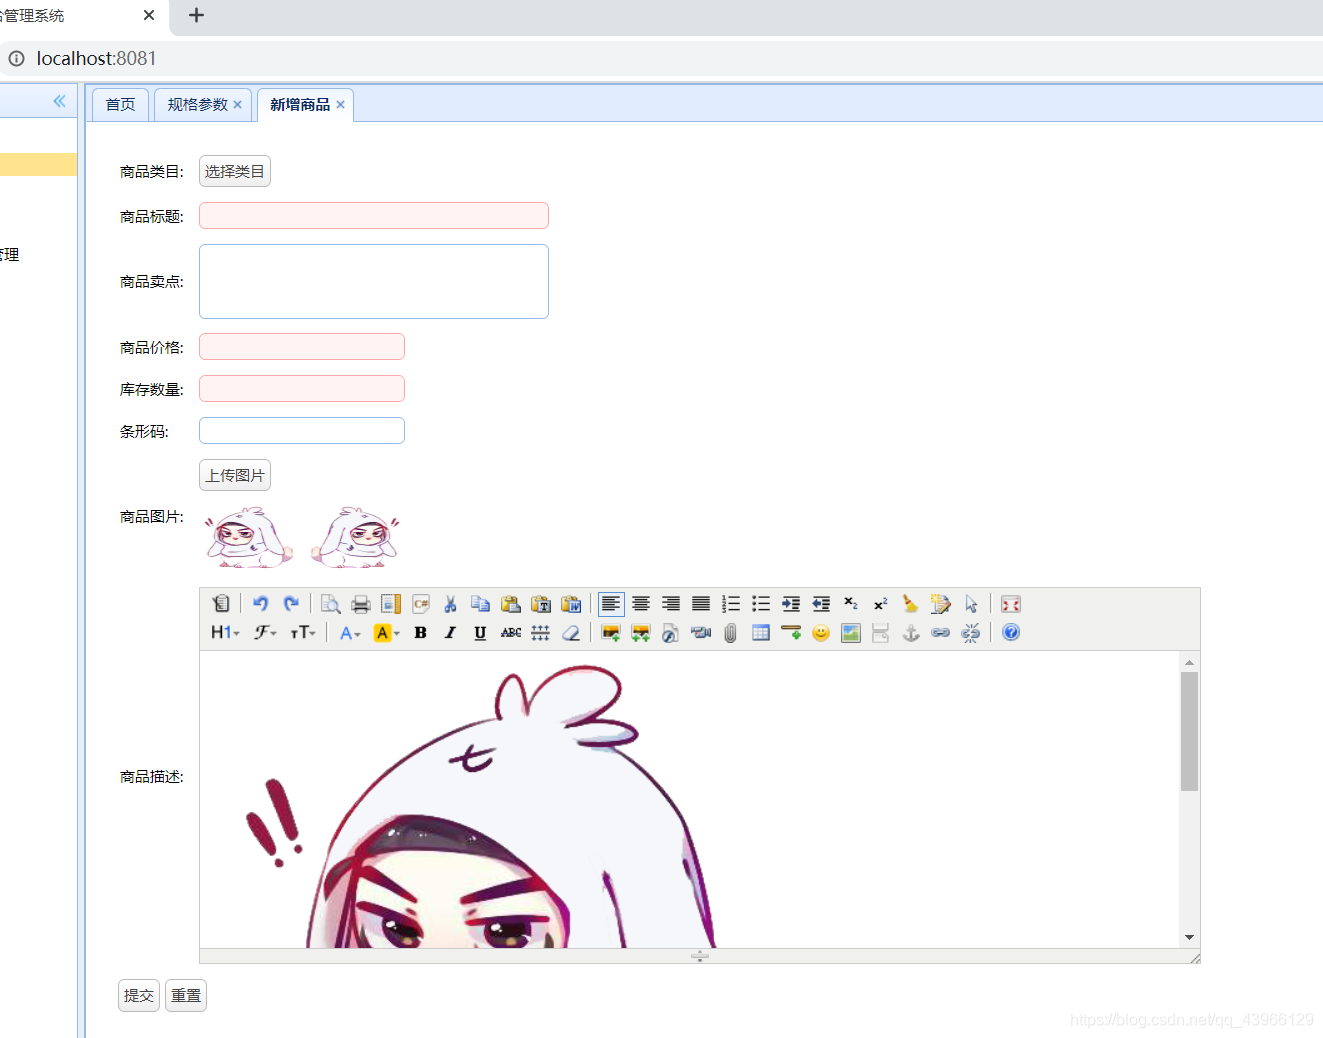Click 选择类目 button
The height and width of the screenshot is (1038, 1323).
coord(235,171)
